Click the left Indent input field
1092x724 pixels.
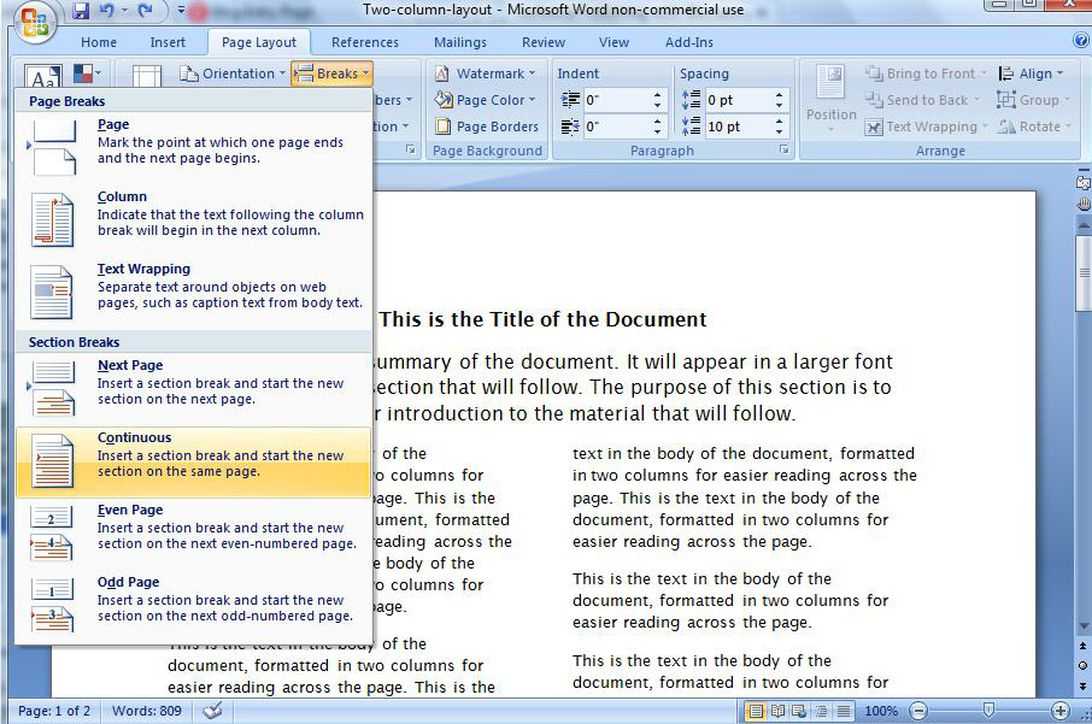point(616,100)
